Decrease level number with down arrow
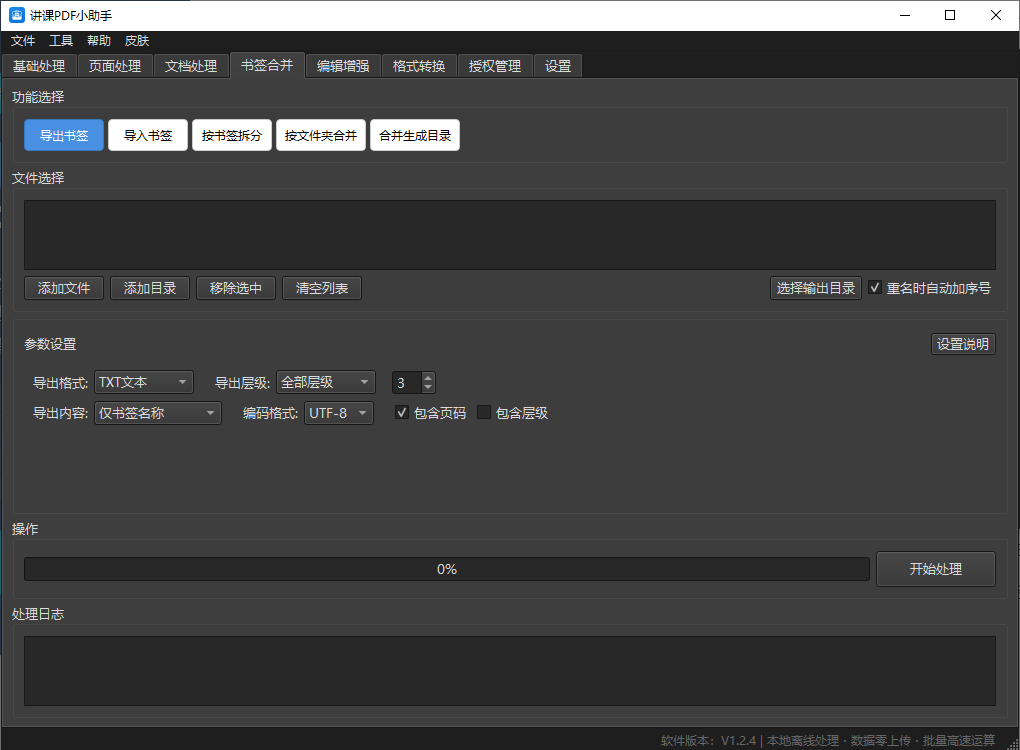This screenshot has height=750, width=1020. 428,388
